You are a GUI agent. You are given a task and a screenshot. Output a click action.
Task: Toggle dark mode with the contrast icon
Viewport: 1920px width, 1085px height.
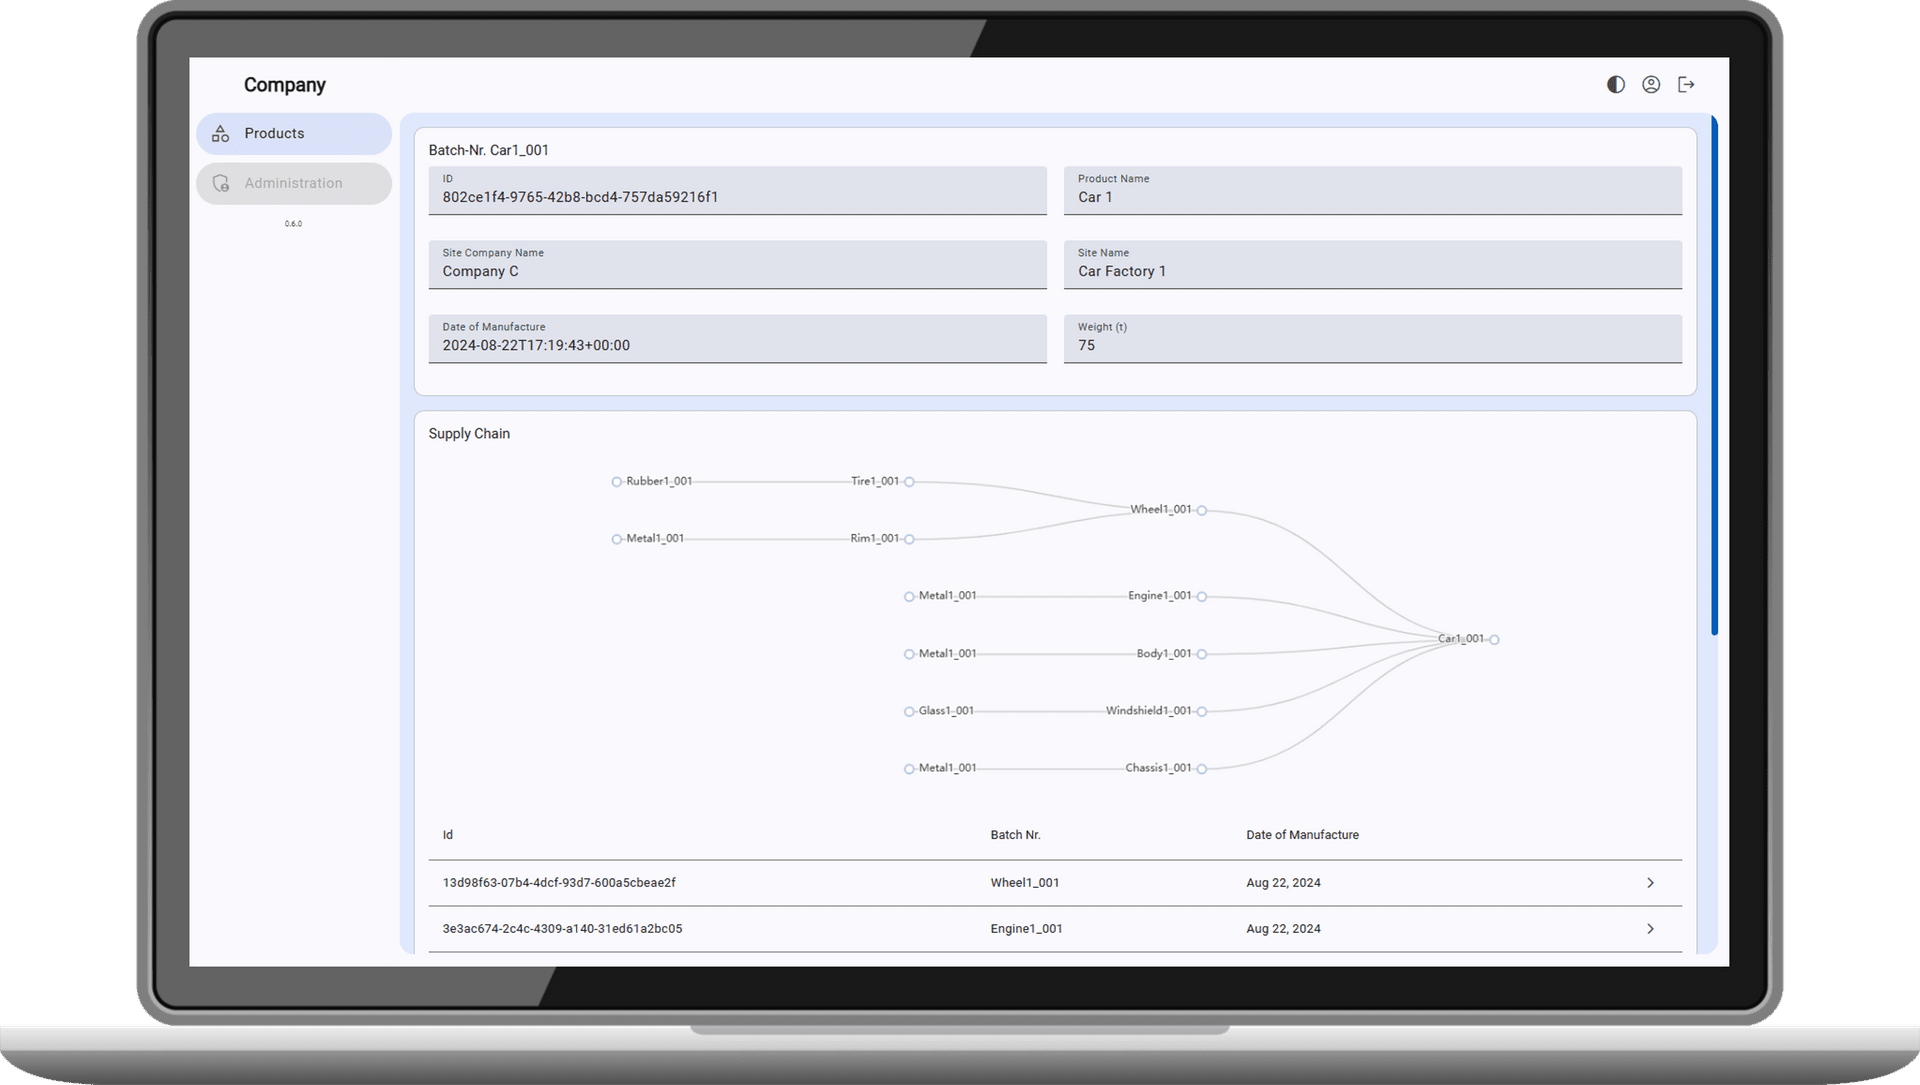click(1614, 84)
